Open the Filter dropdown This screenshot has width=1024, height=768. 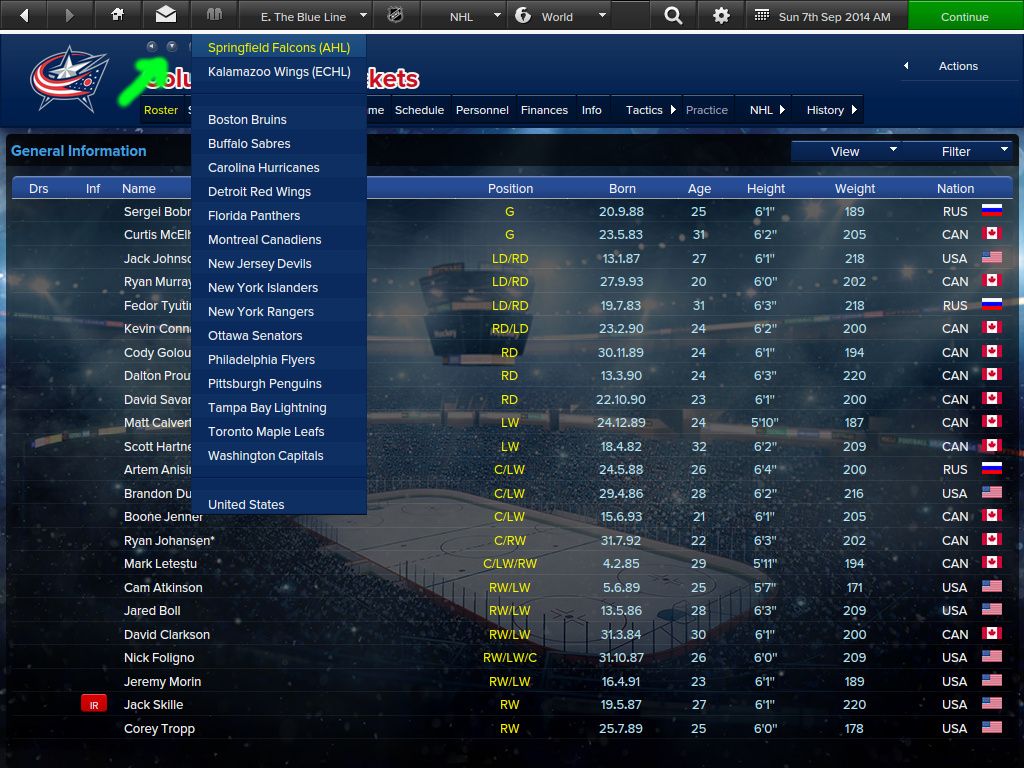coord(957,152)
